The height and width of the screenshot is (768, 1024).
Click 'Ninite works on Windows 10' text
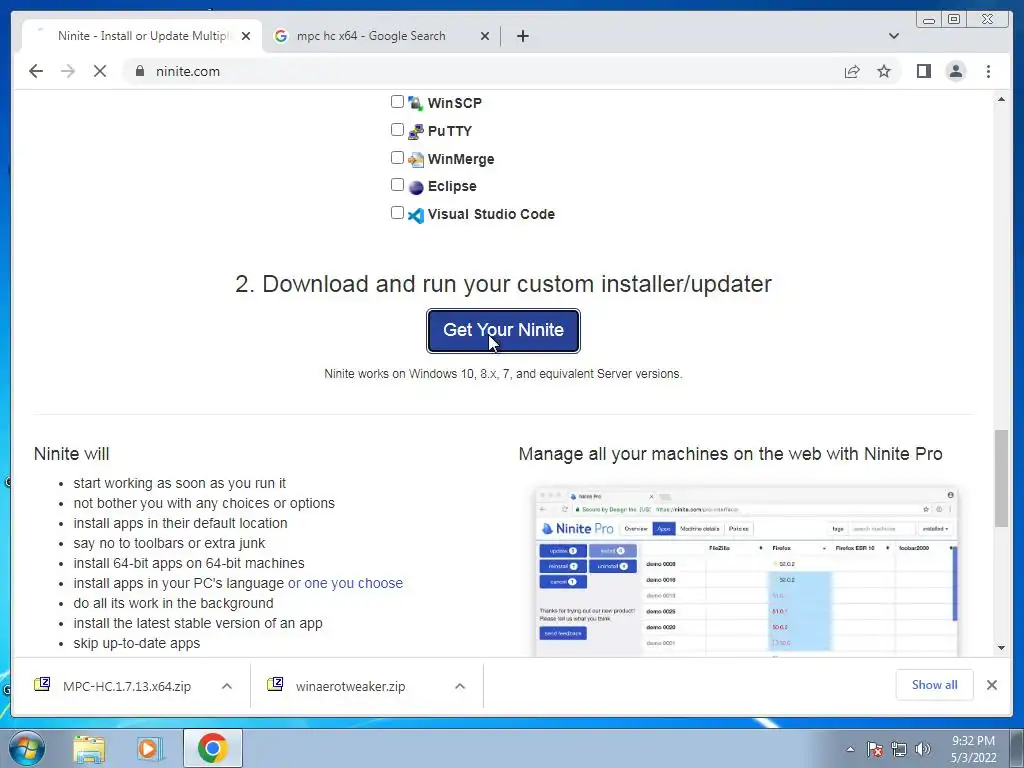(x=503, y=374)
